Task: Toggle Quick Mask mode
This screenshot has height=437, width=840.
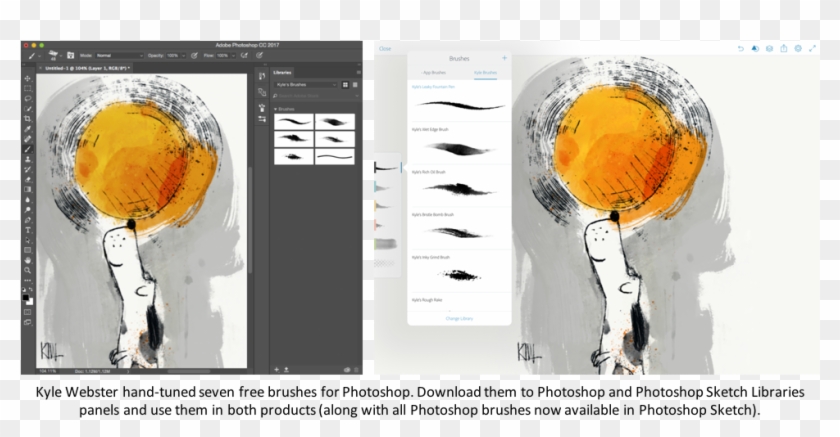Action: point(27,312)
